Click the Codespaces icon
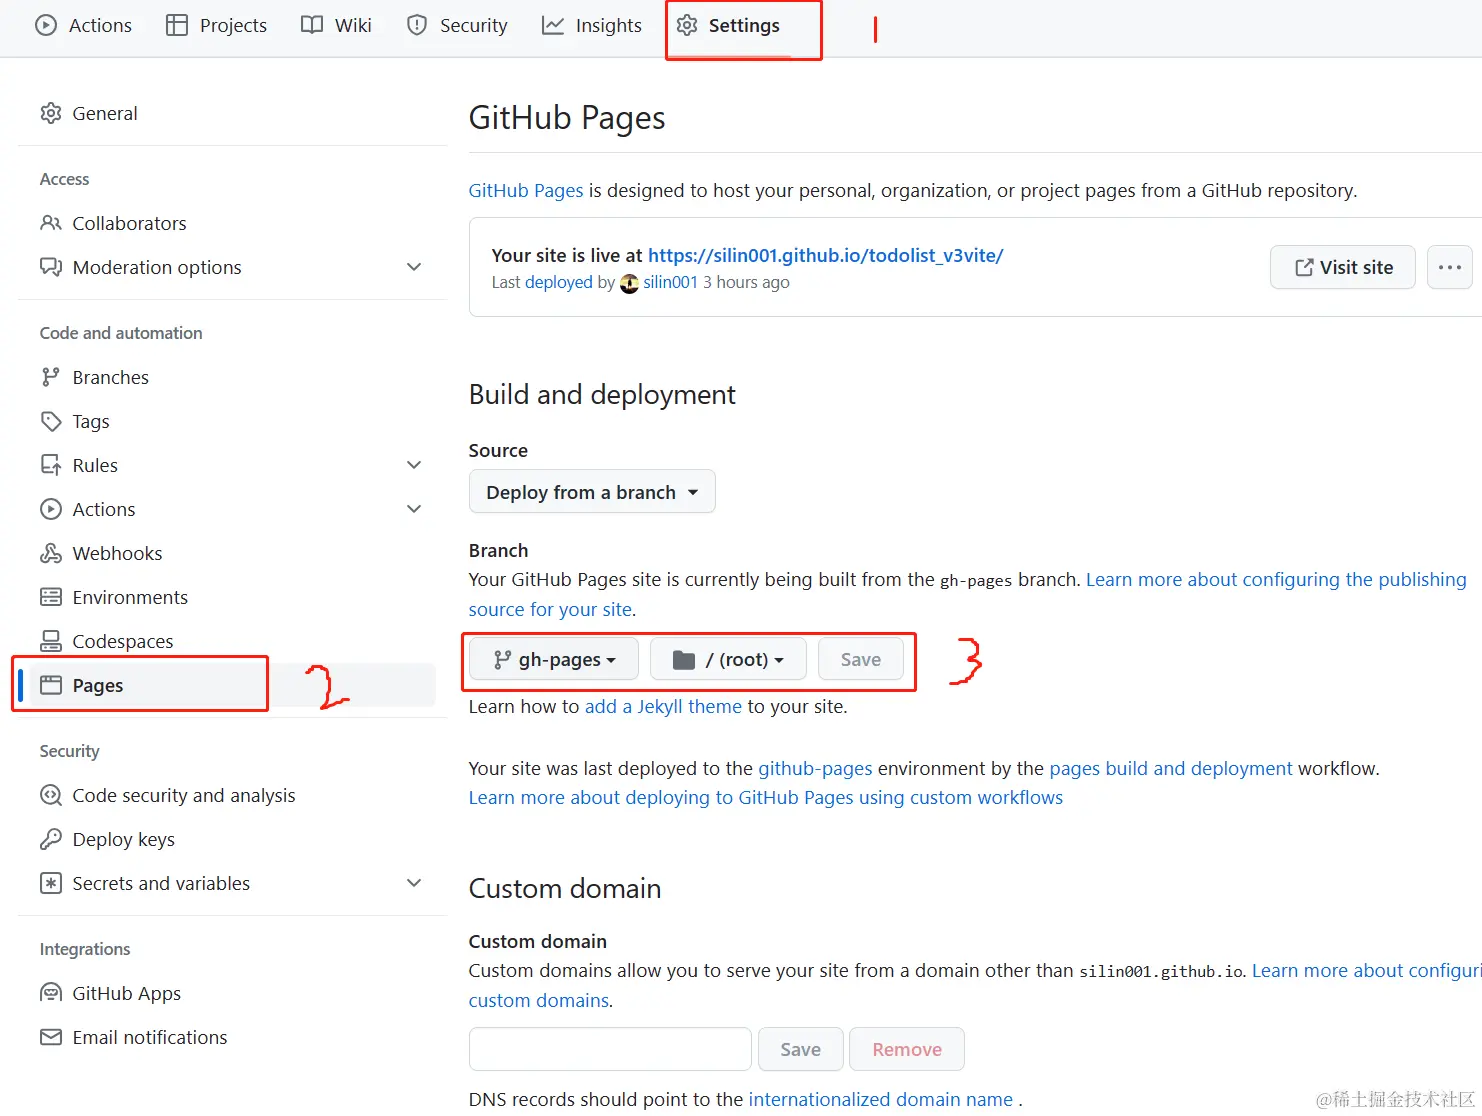The height and width of the screenshot is (1116, 1482). point(50,641)
